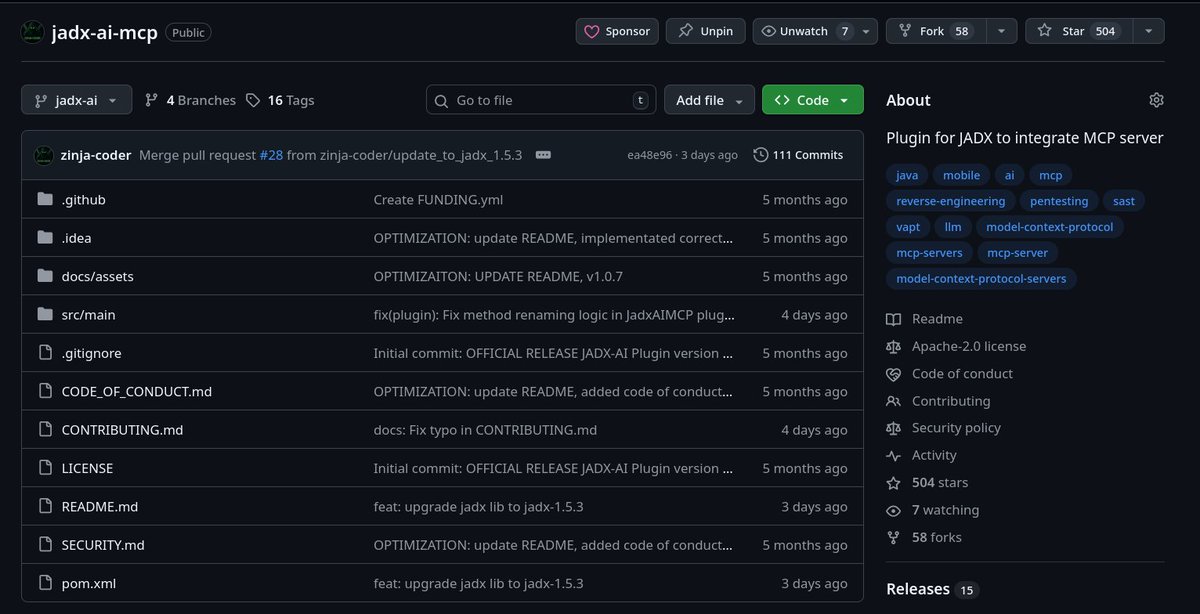Open the Activity sidebar link

pyautogui.click(x=922, y=455)
